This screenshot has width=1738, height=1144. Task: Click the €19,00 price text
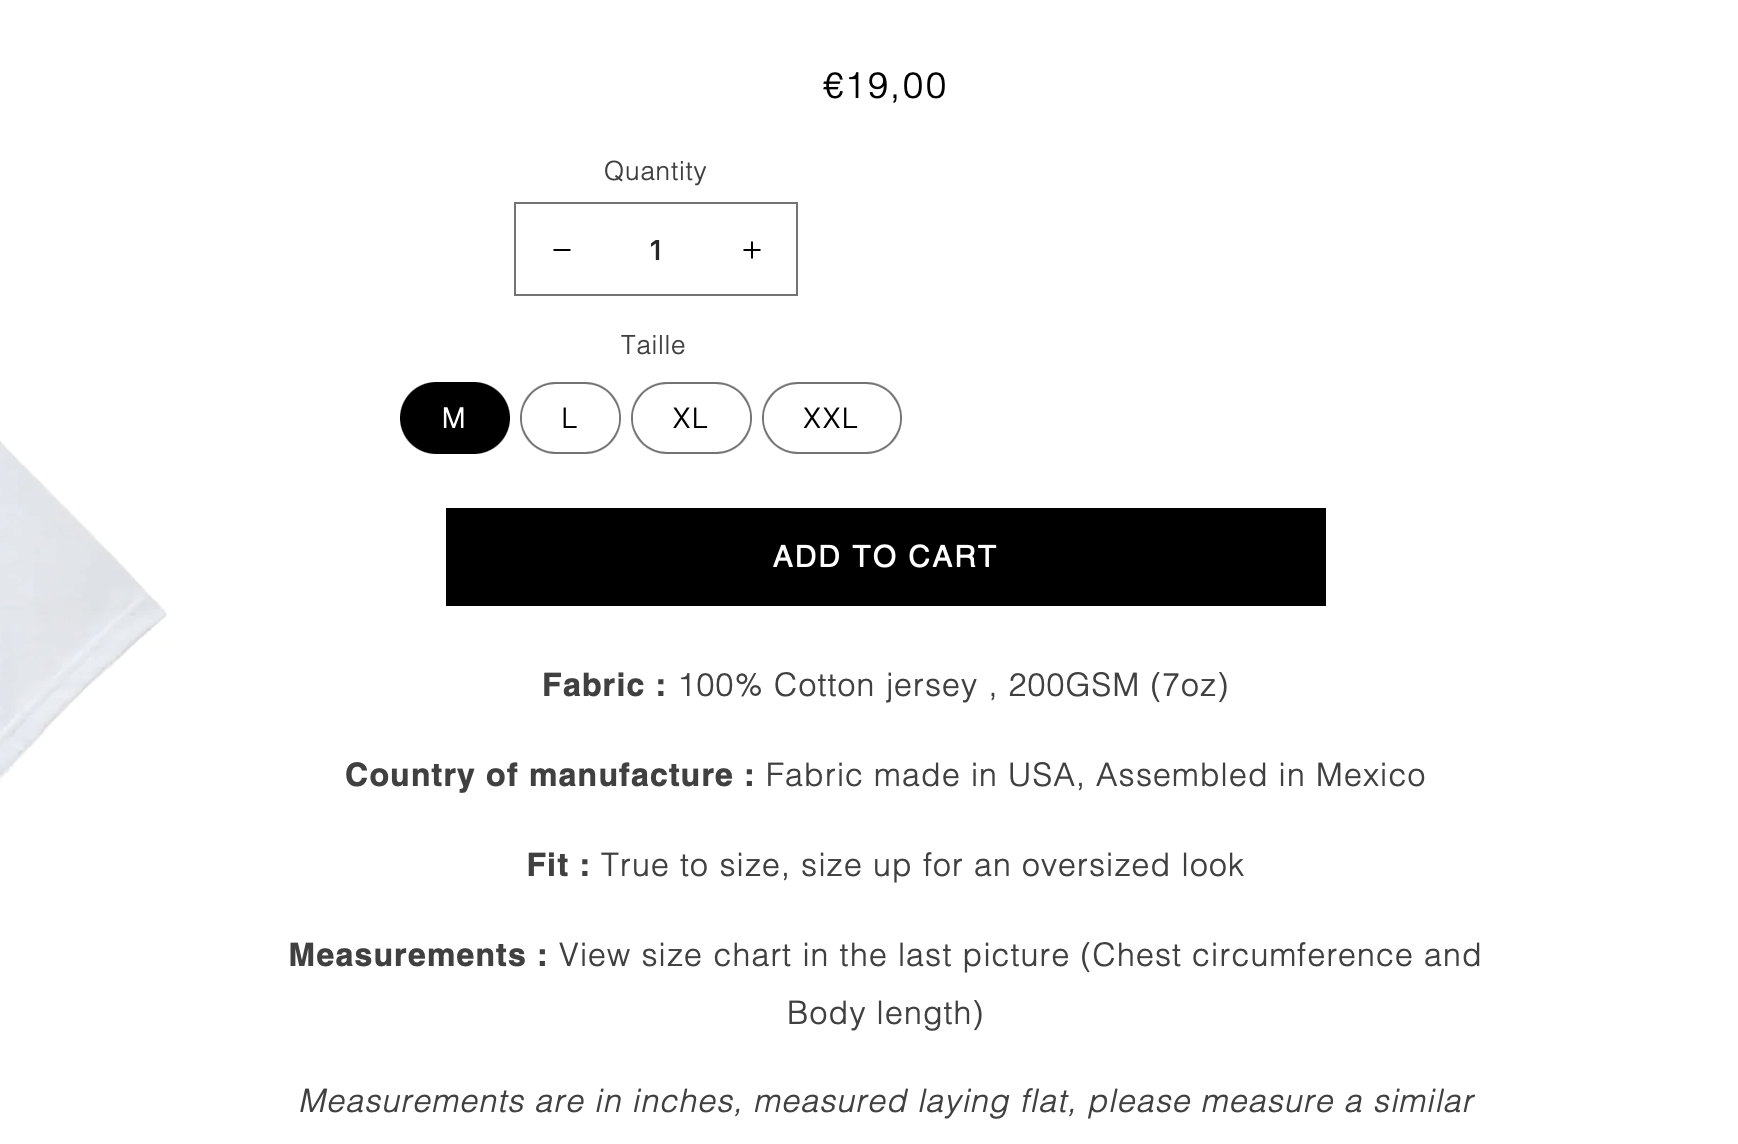(x=885, y=86)
